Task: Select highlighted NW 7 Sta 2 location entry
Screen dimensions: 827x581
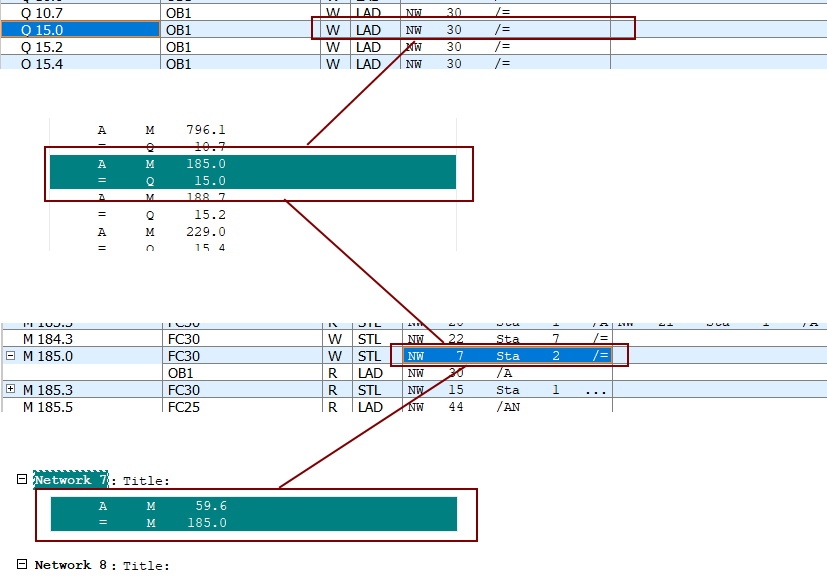Action: click(x=508, y=356)
